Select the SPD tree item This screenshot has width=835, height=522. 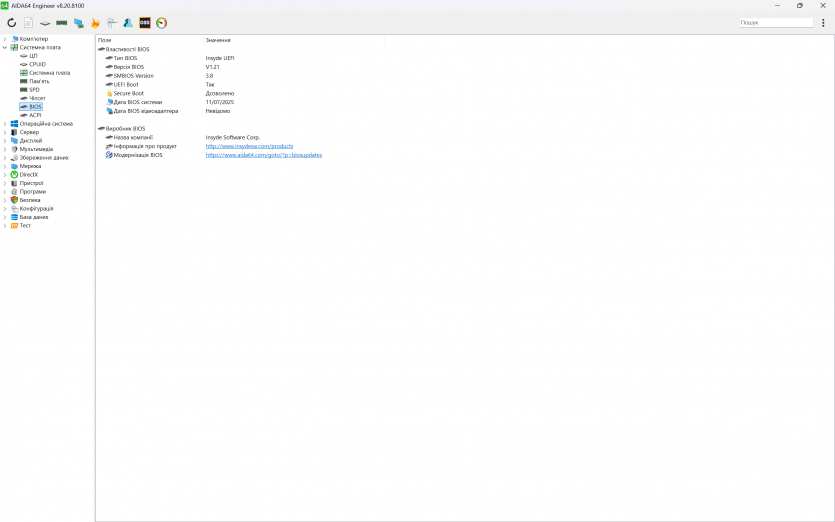[x=34, y=90]
